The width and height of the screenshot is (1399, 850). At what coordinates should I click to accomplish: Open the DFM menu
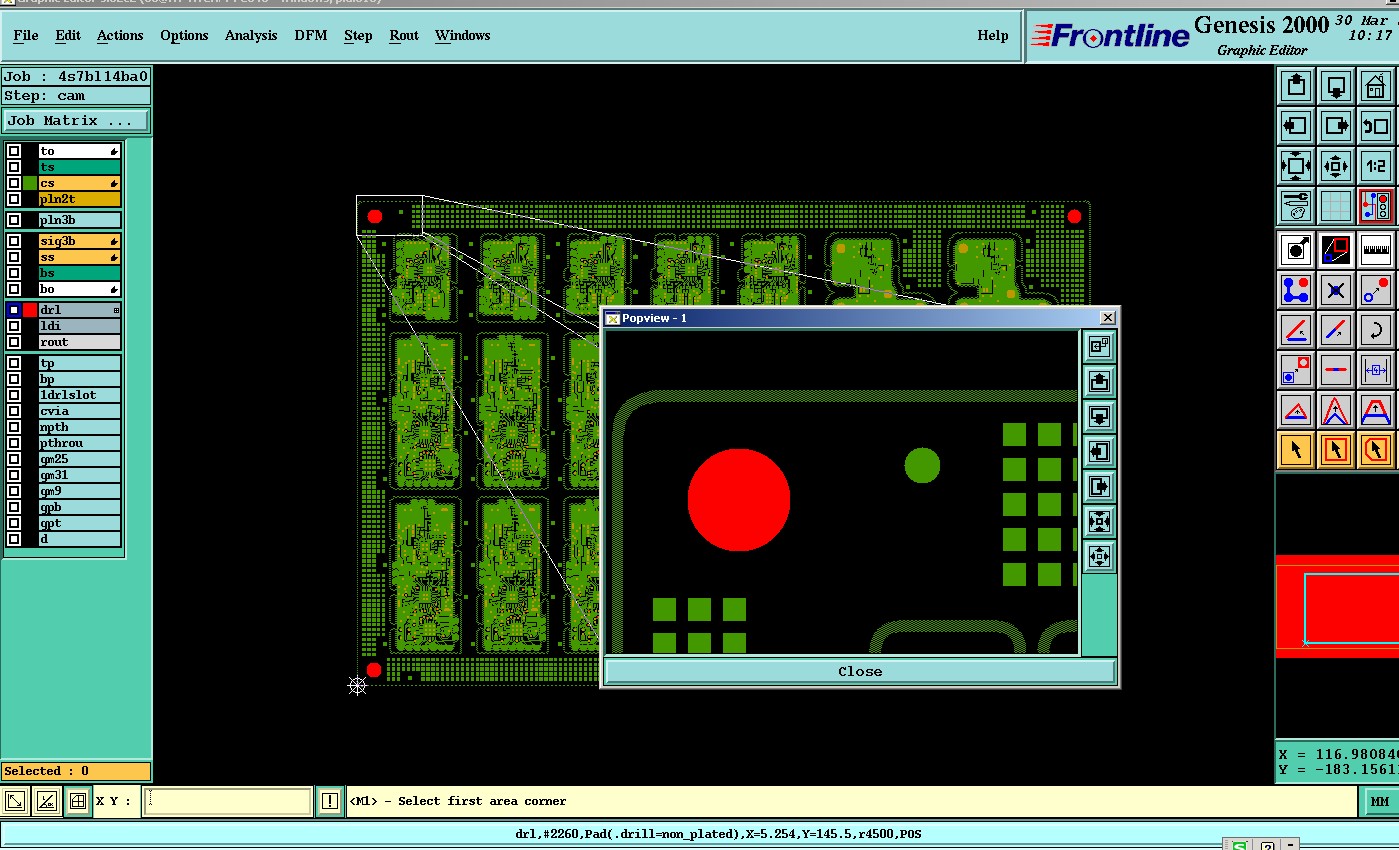[311, 35]
